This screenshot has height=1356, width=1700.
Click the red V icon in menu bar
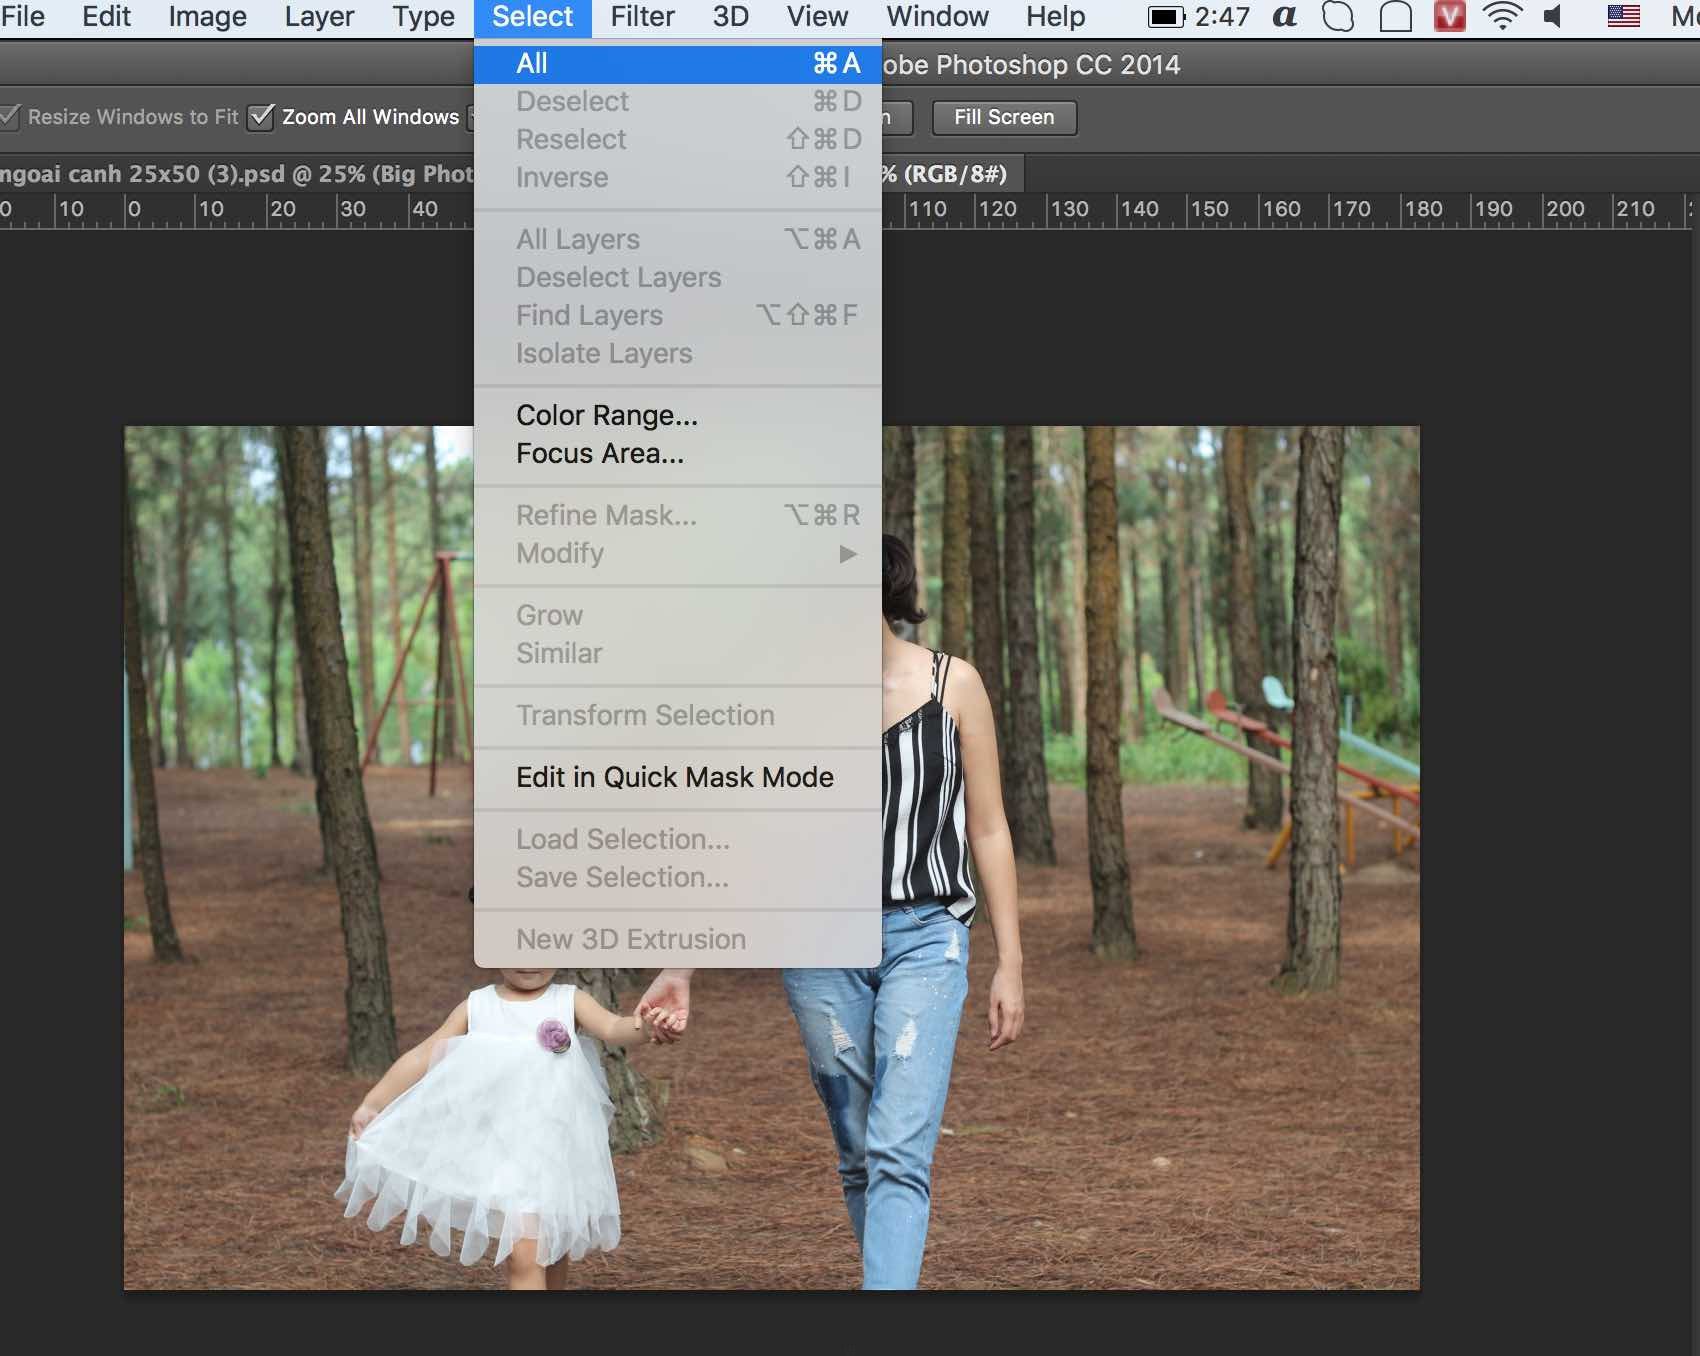(1449, 17)
